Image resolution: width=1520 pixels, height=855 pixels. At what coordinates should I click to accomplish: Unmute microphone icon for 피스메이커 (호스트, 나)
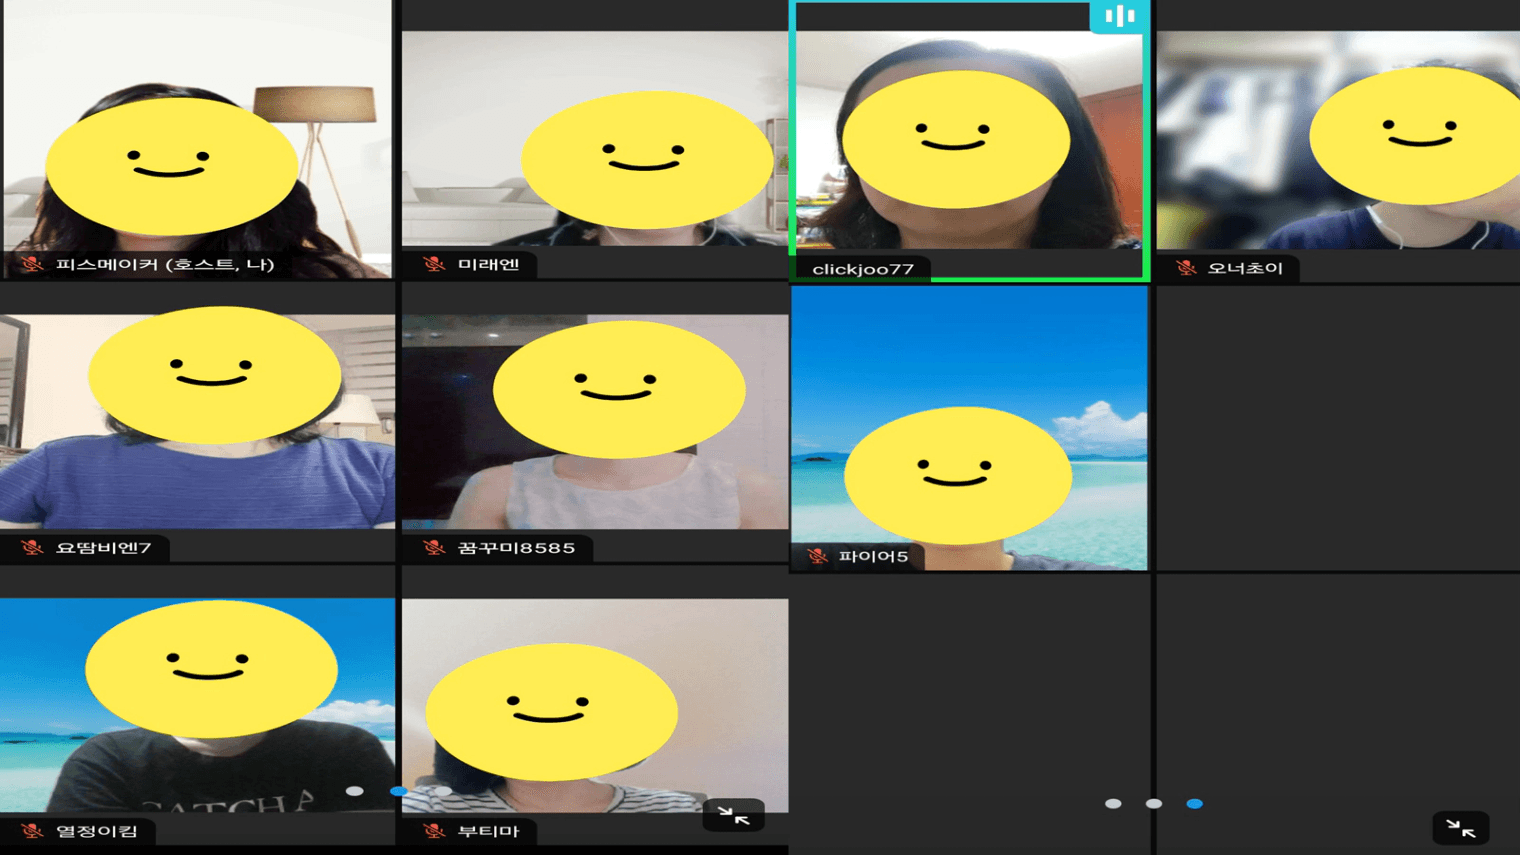[32, 264]
